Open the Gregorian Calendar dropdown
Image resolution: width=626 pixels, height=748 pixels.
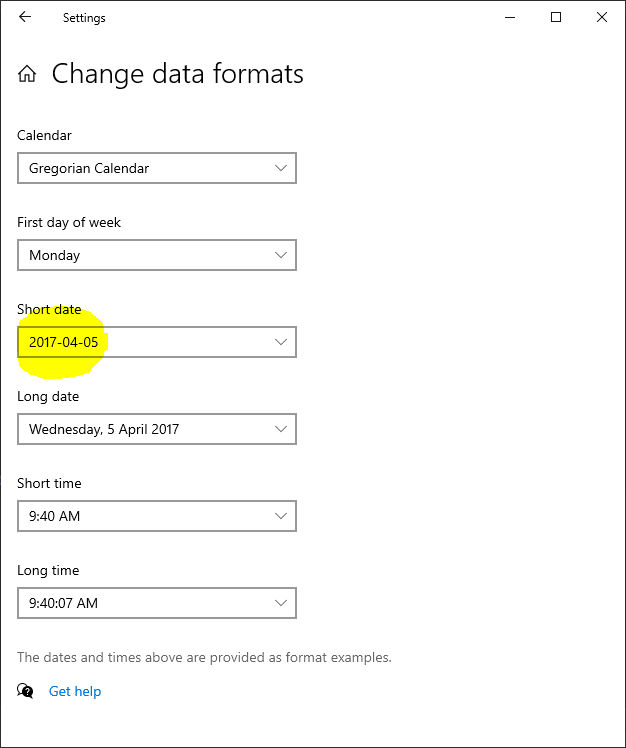tap(157, 168)
